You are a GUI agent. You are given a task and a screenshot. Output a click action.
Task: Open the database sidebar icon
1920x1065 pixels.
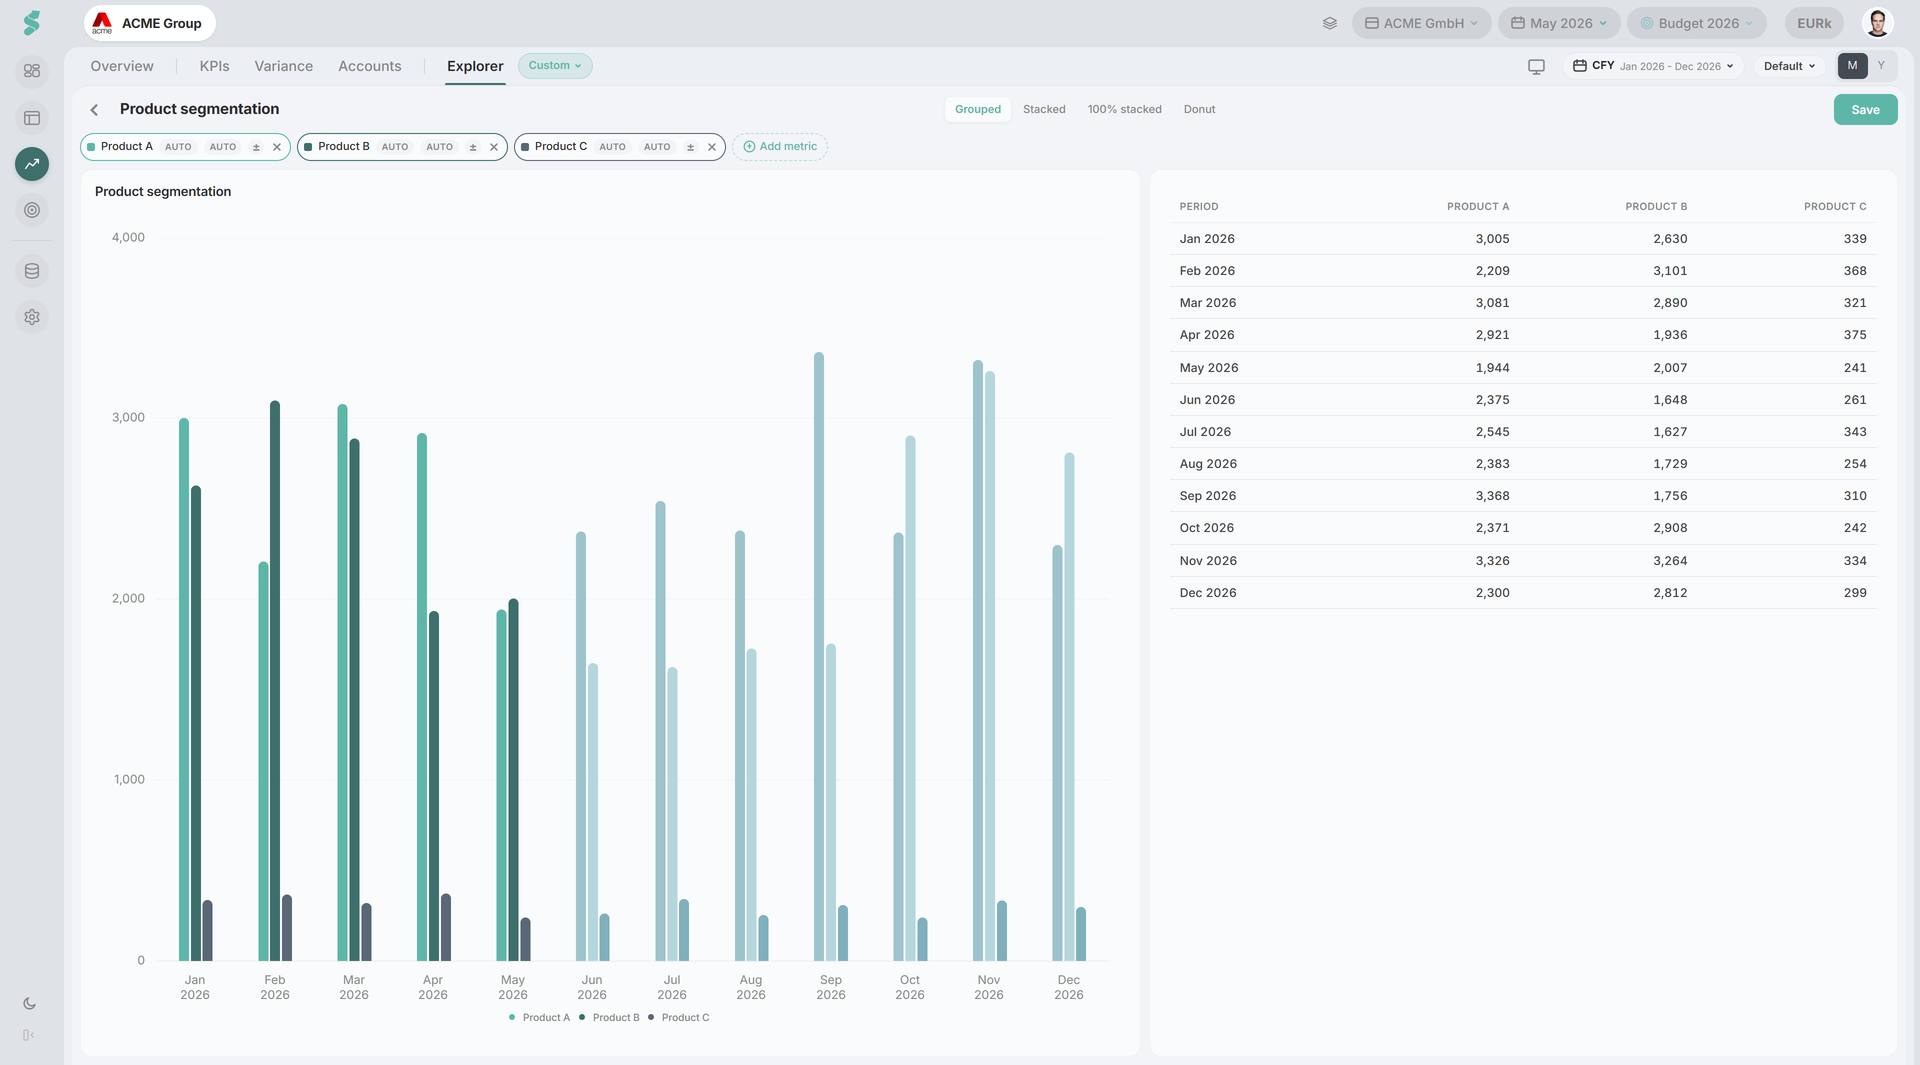(x=32, y=271)
